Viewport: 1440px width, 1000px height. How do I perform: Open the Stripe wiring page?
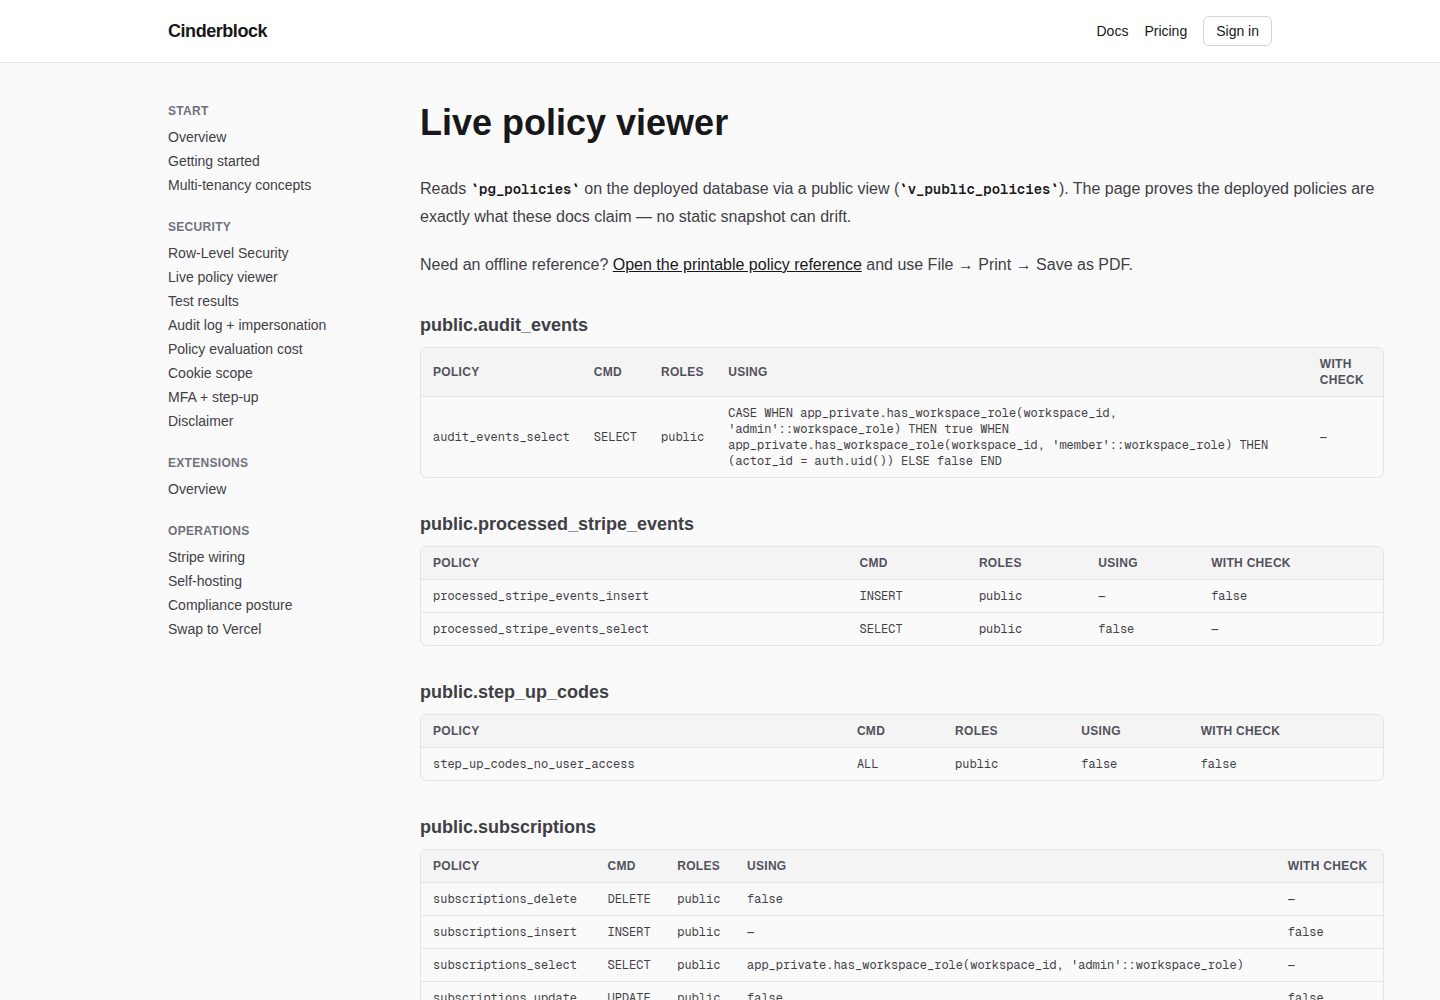click(x=206, y=557)
